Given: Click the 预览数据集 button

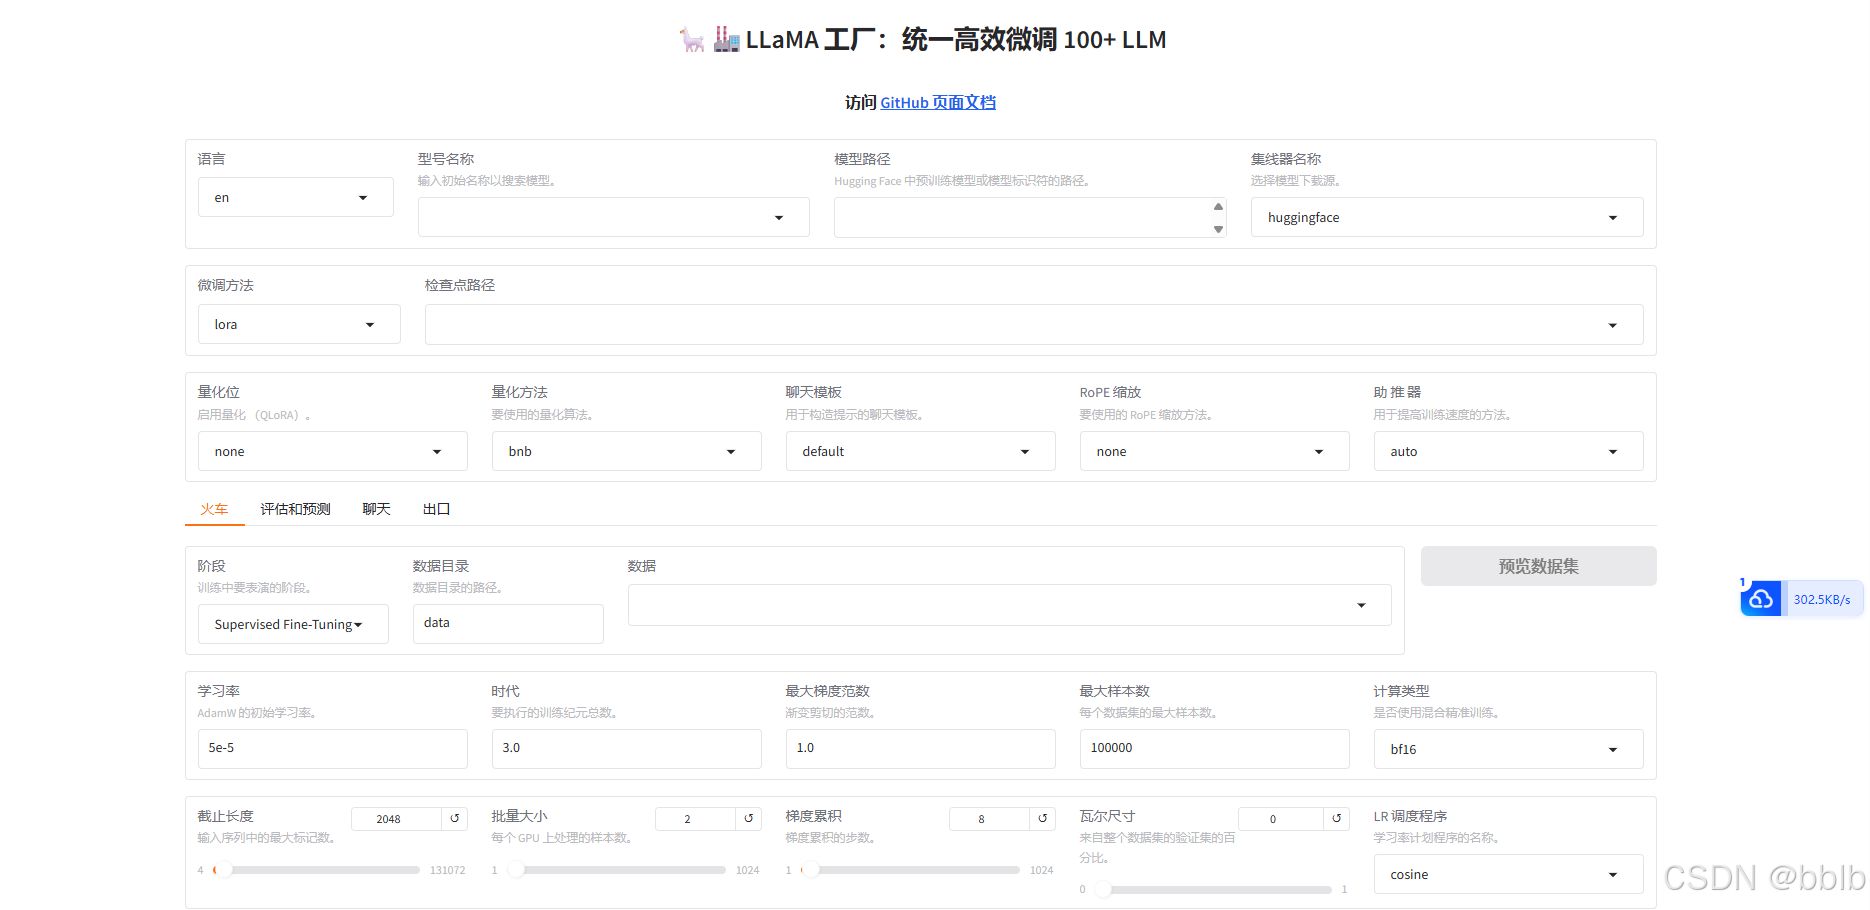Looking at the screenshot, I should point(1537,565).
